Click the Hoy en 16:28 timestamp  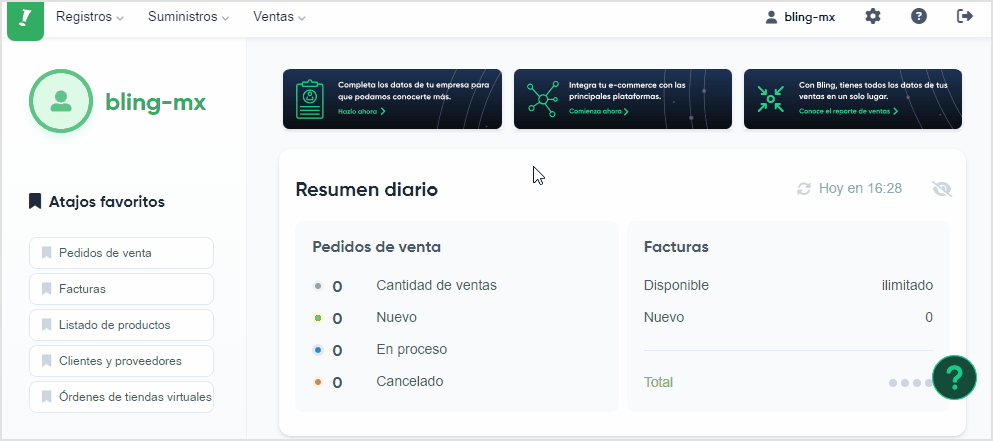861,188
